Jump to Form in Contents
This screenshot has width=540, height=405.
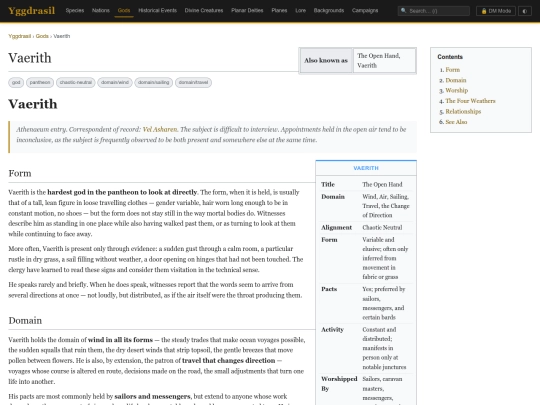pos(453,70)
